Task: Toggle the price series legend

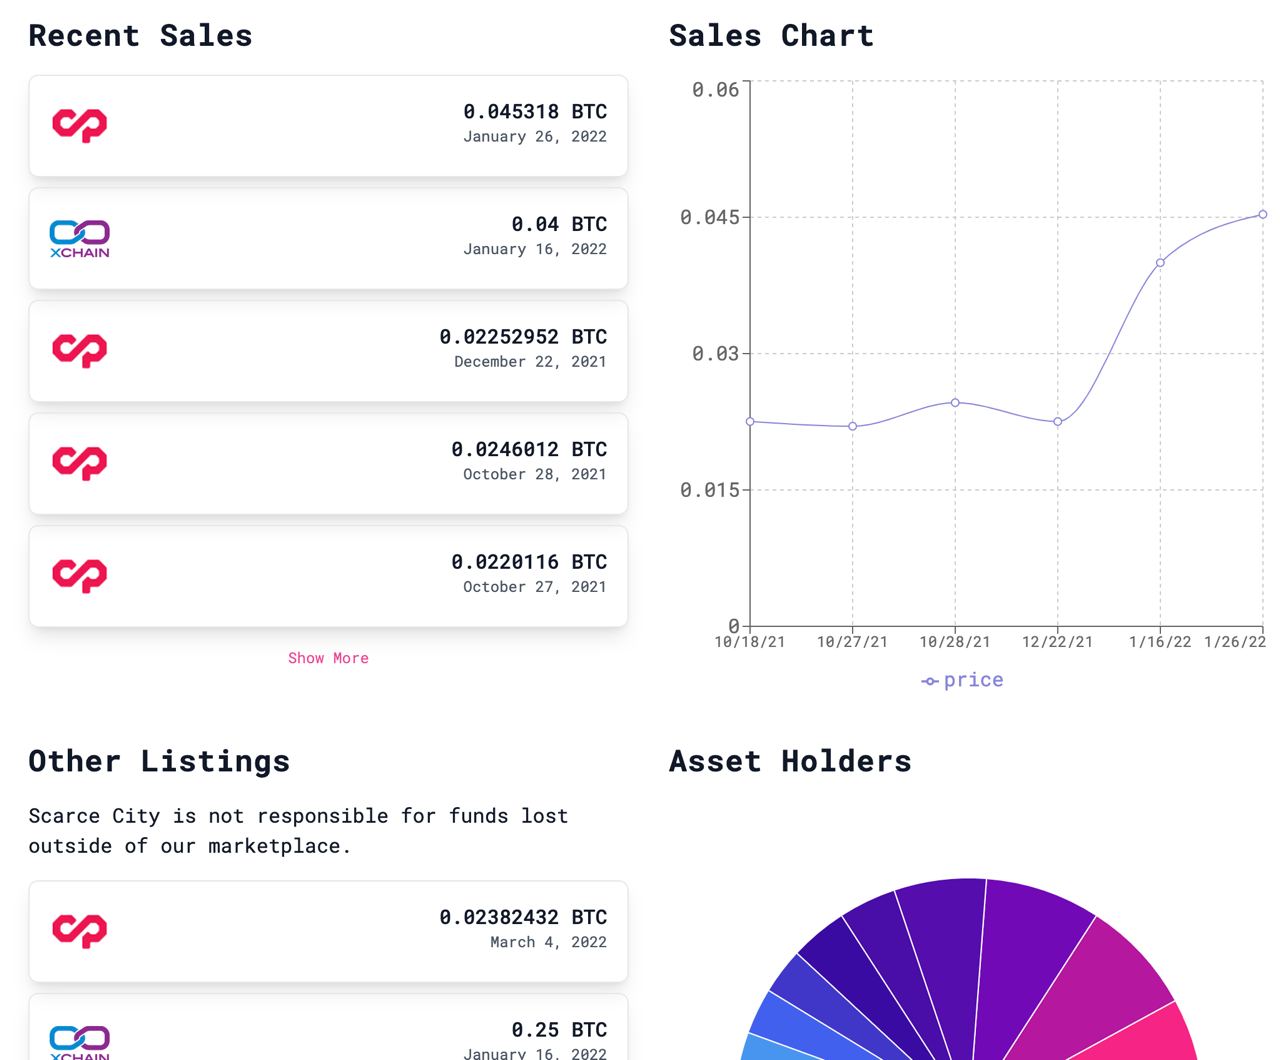Action: click(962, 680)
